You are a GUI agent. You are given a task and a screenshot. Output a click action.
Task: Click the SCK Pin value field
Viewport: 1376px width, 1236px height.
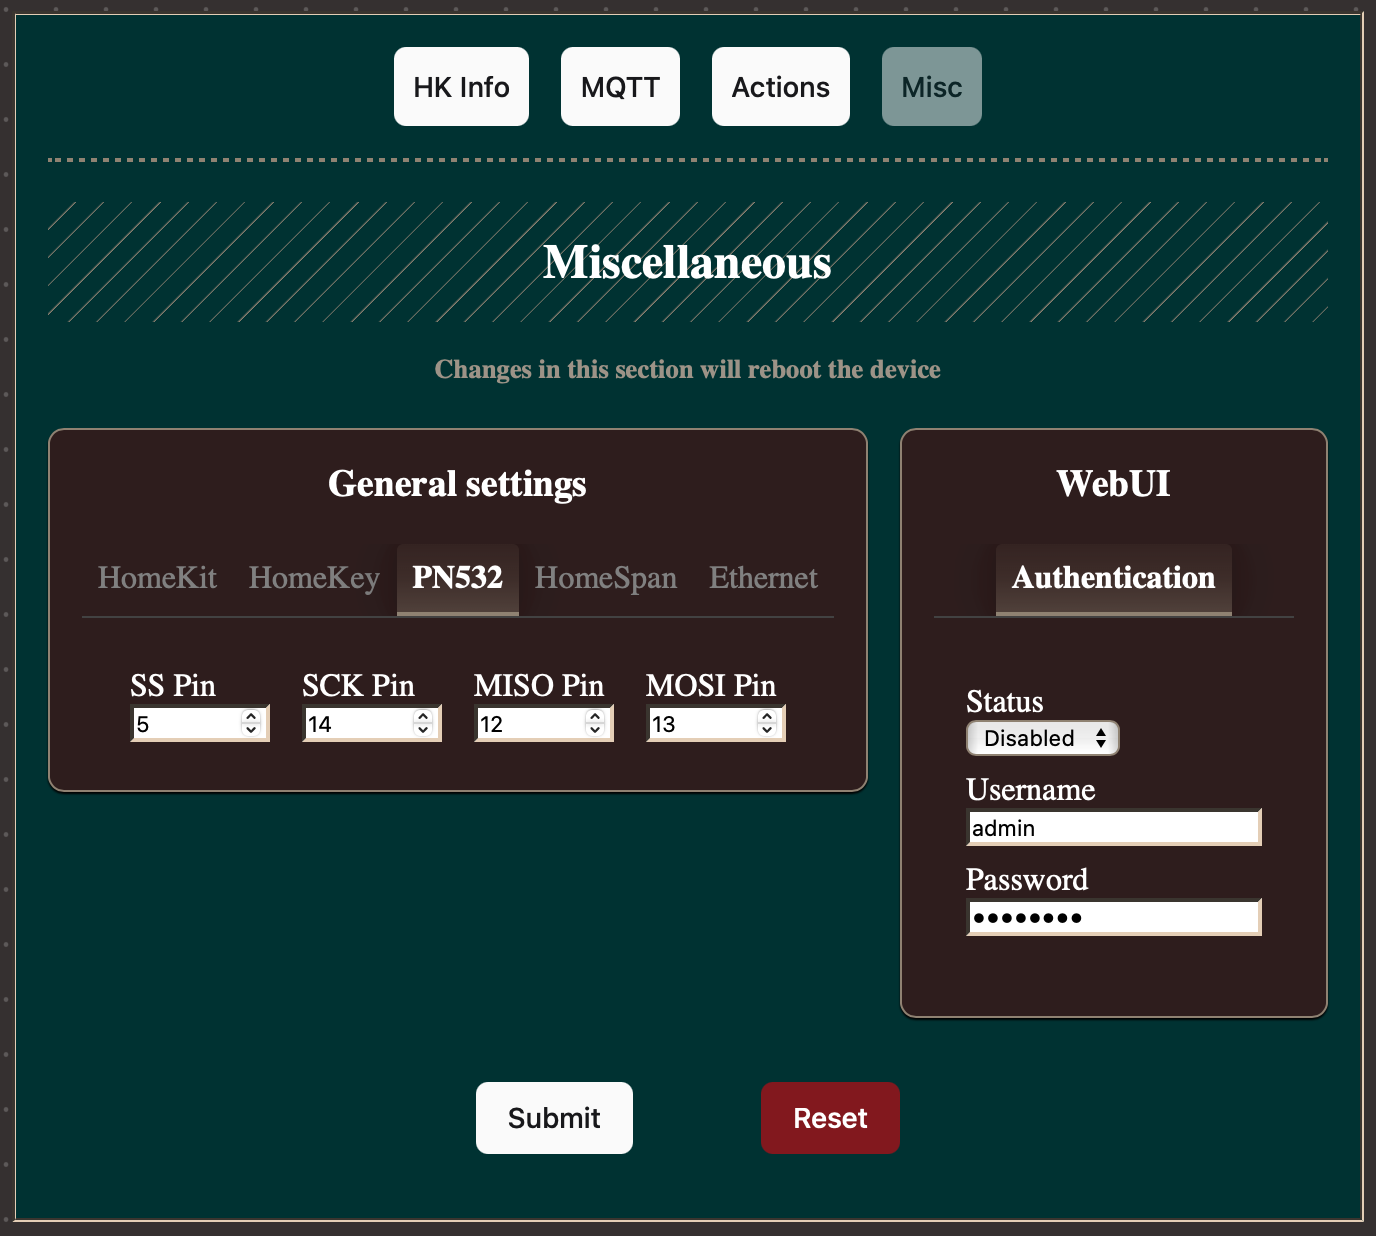click(357, 724)
